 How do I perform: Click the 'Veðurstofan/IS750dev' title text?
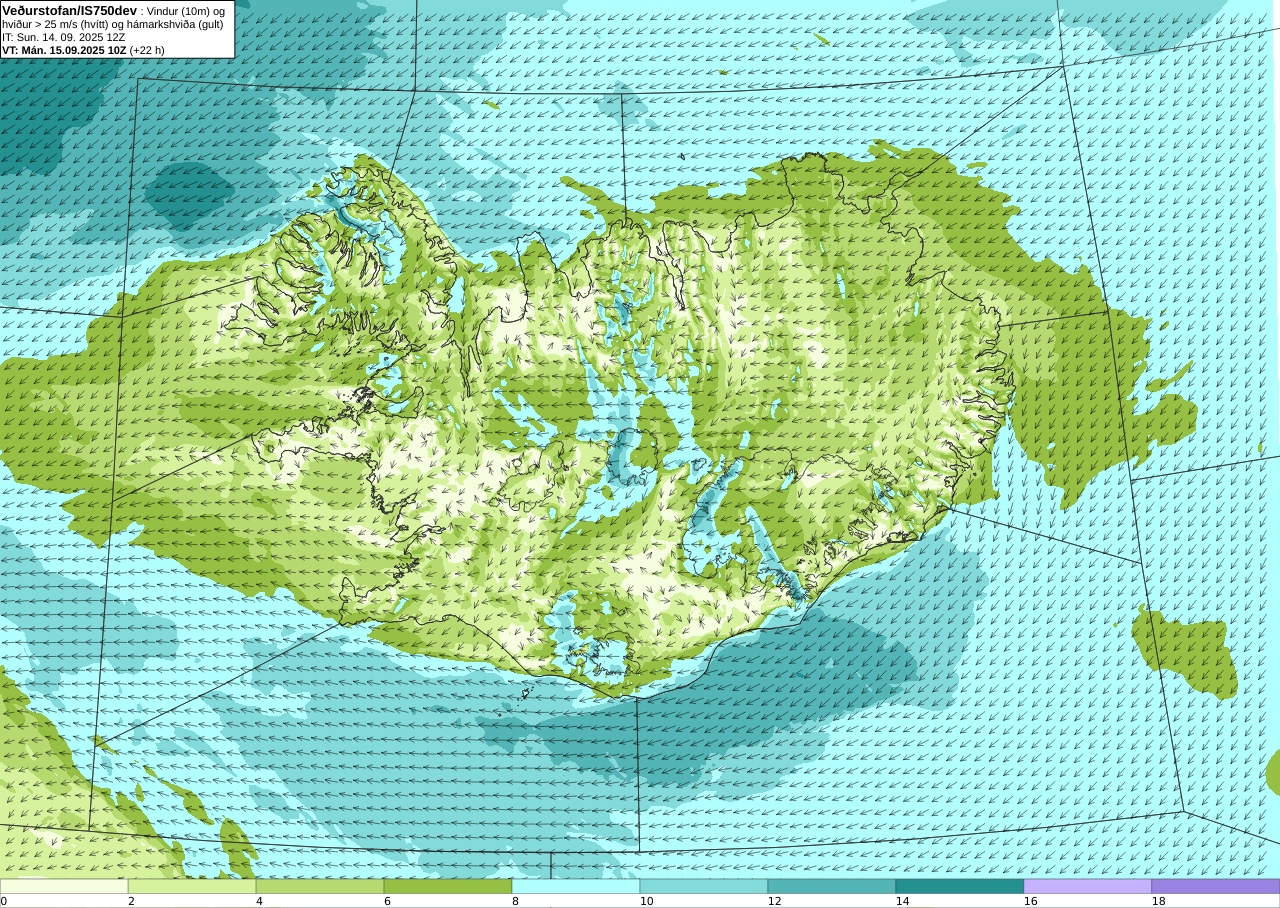pos(70,10)
